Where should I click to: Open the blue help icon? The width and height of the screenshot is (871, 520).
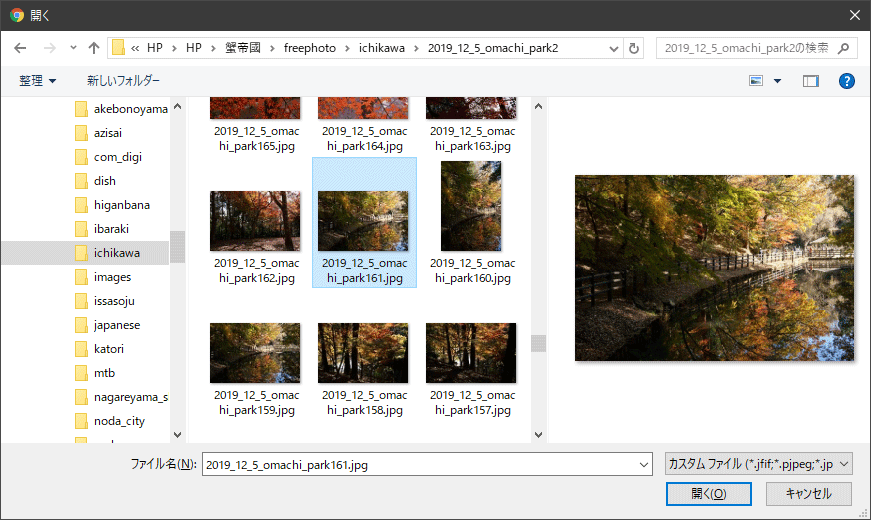click(847, 81)
